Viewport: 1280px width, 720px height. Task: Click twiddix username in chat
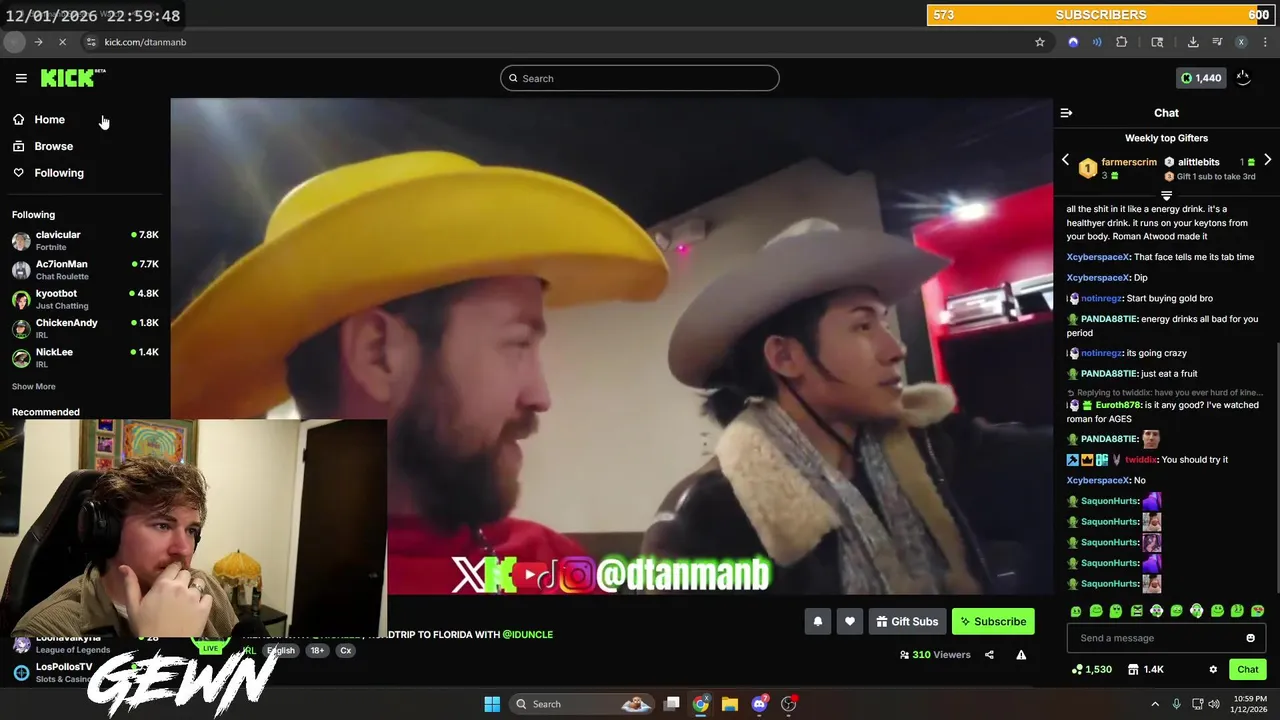click(x=1140, y=460)
